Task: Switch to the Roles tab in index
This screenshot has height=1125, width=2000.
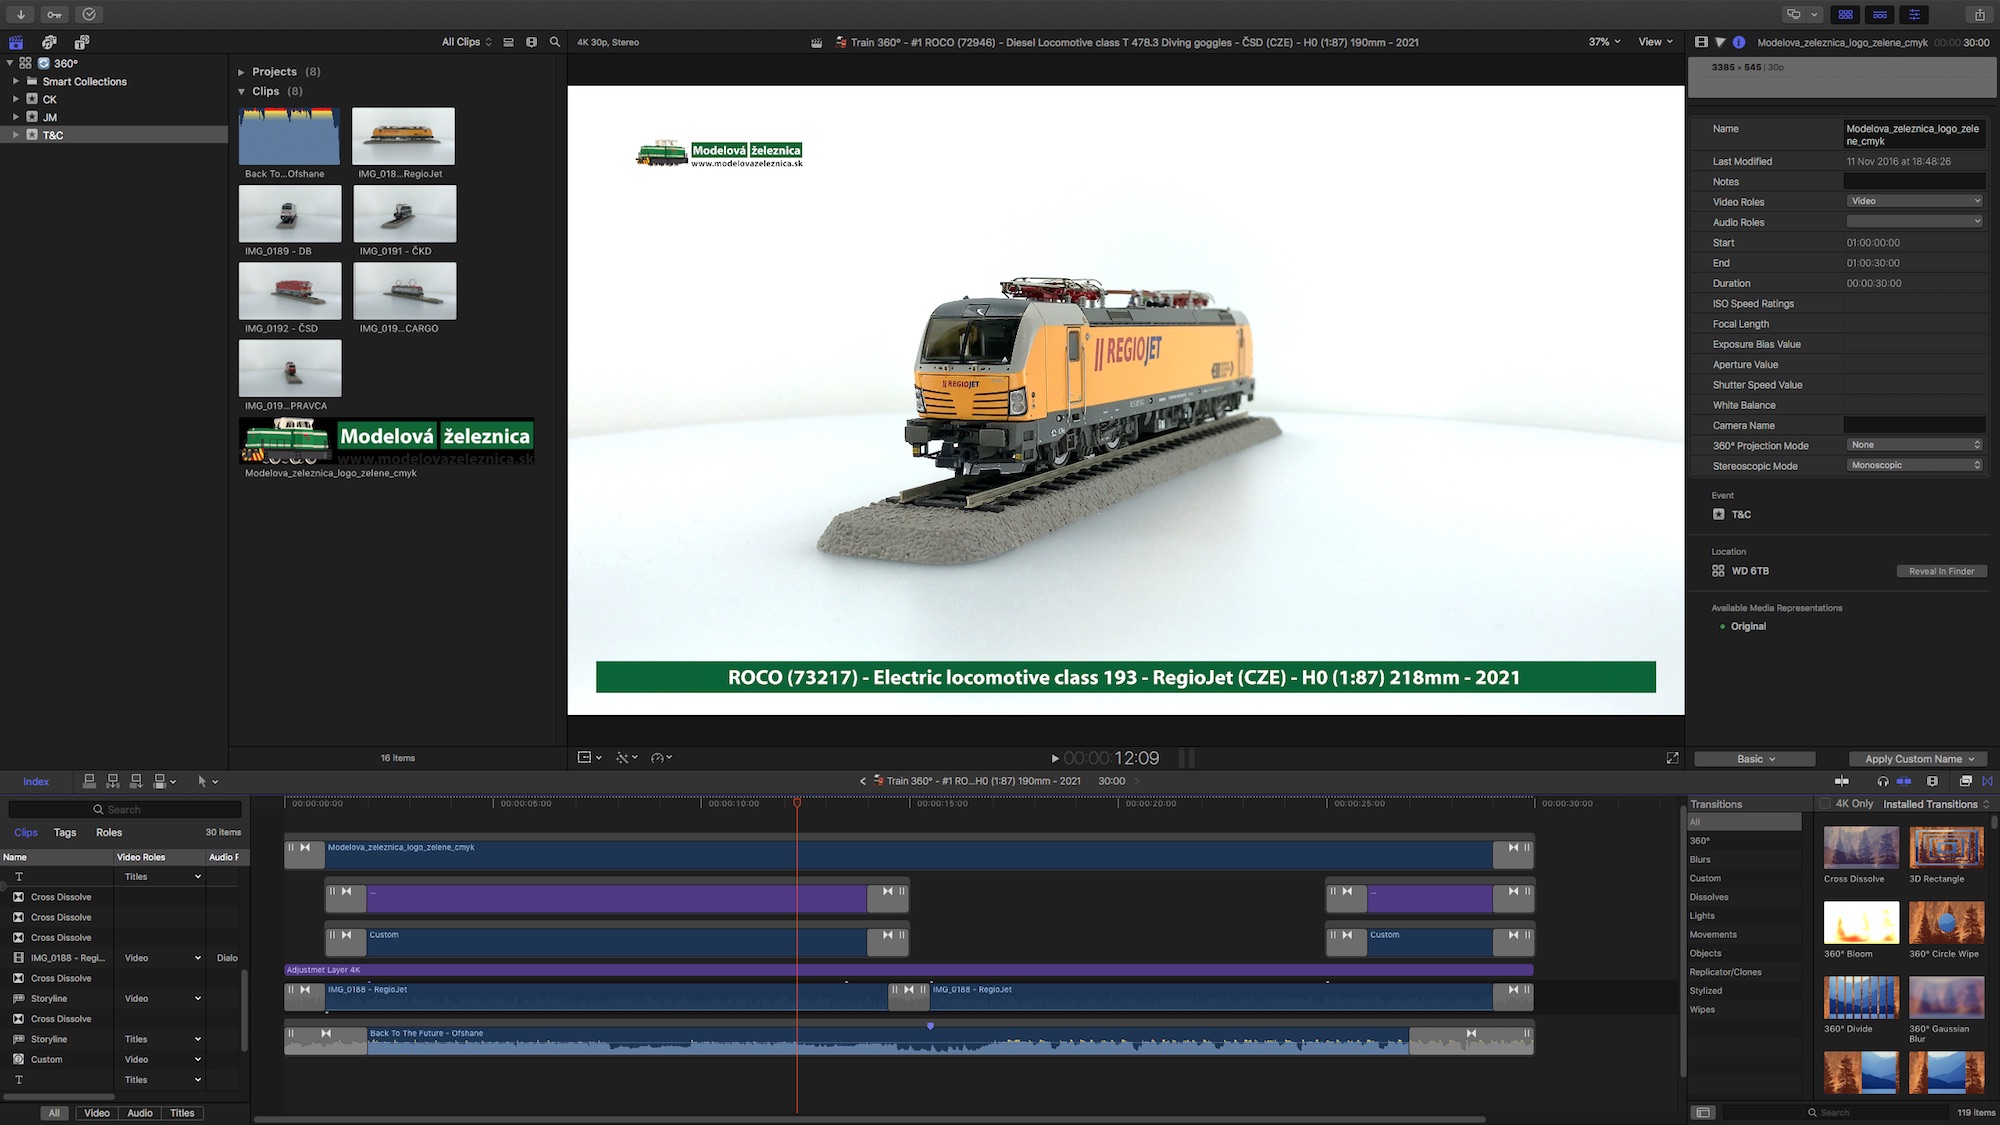Action: [x=109, y=832]
